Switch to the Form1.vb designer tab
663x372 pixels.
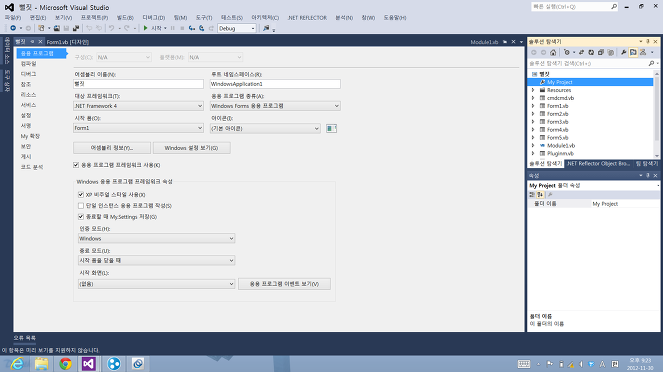click(68, 42)
